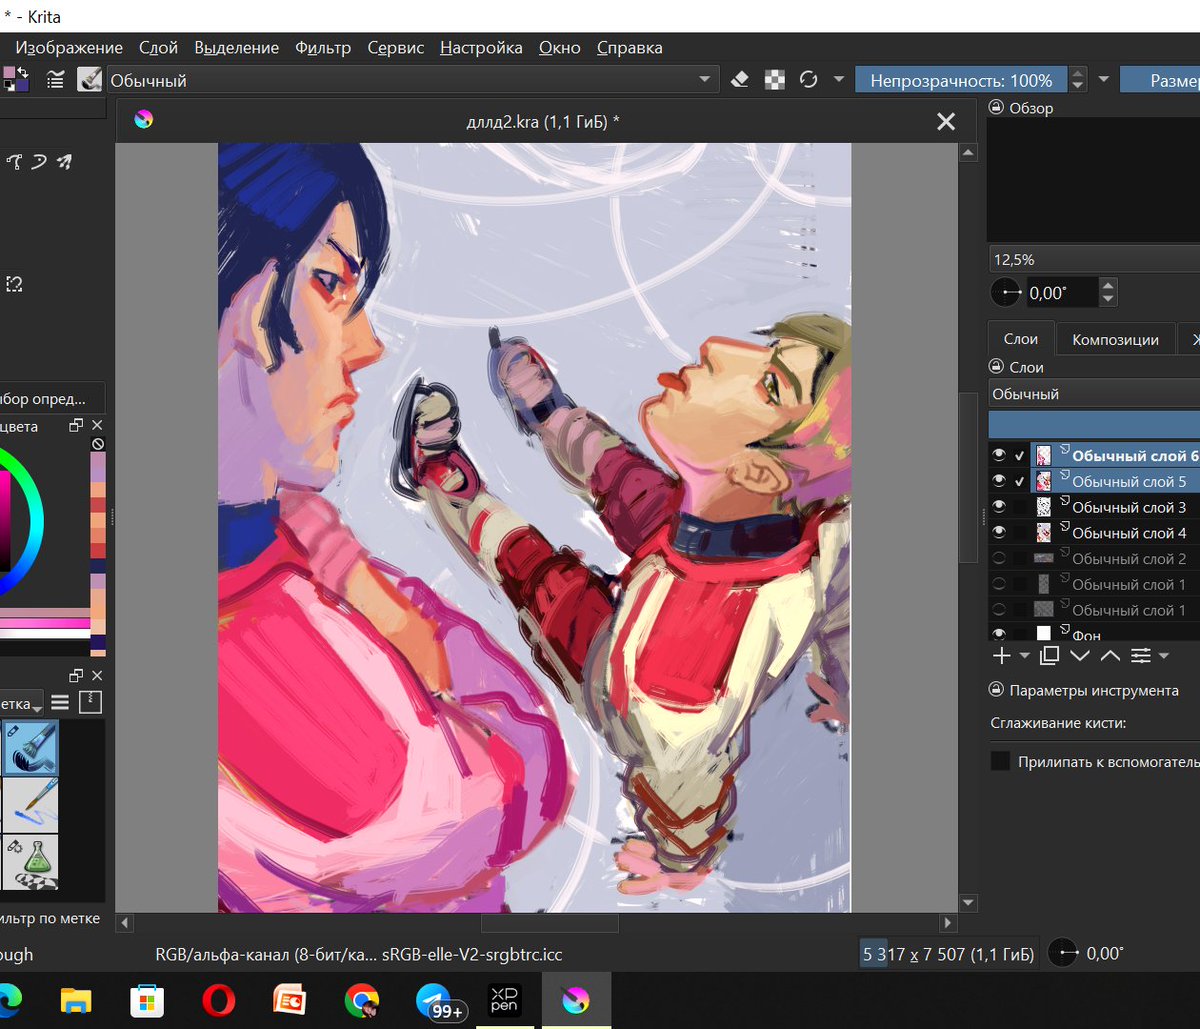This screenshot has height=1029, width=1200.
Task: Open the Фильтр menu
Action: coord(323,48)
